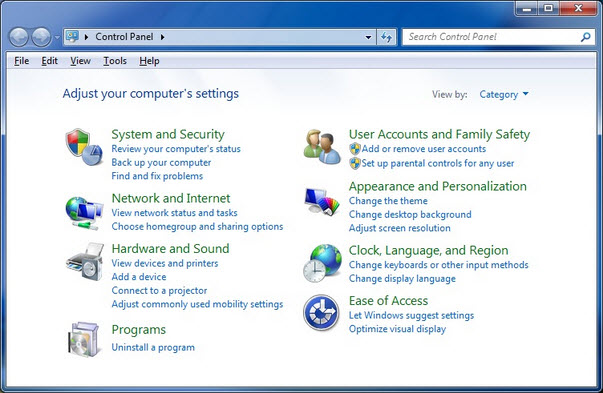Click View devices and printers
This screenshot has height=393, width=603.
[x=165, y=263]
